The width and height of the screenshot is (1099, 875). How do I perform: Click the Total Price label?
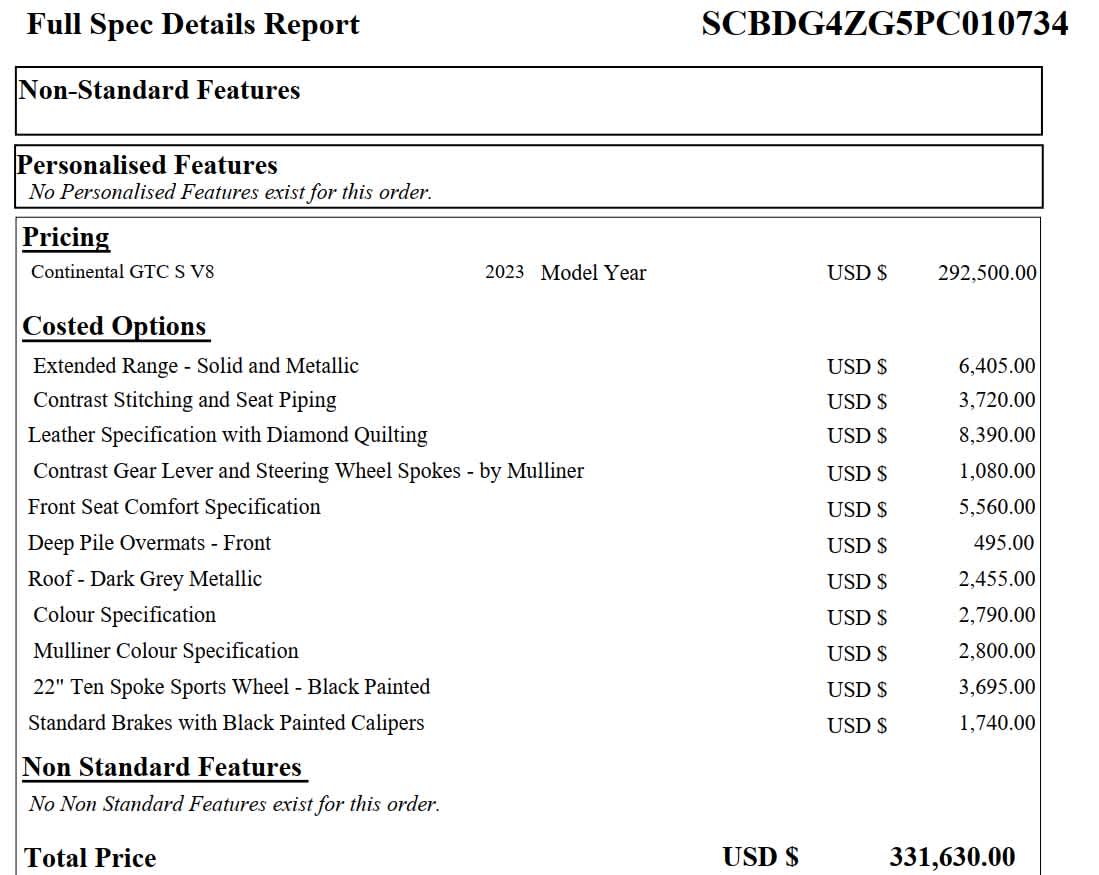pyautogui.click(x=90, y=858)
